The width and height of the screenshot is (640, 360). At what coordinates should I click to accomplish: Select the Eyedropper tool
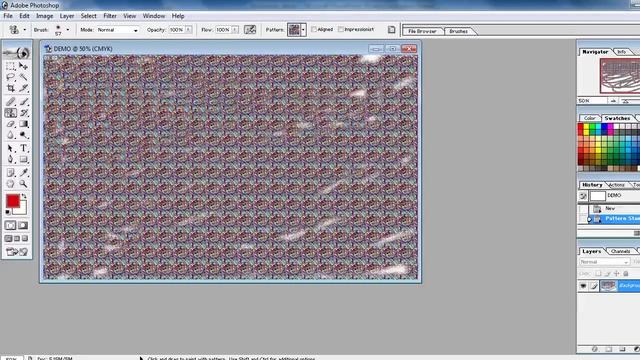click(23, 173)
